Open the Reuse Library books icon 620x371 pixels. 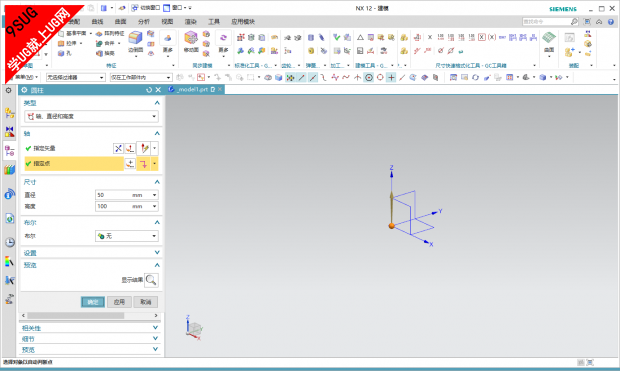pyautogui.click(x=9, y=170)
